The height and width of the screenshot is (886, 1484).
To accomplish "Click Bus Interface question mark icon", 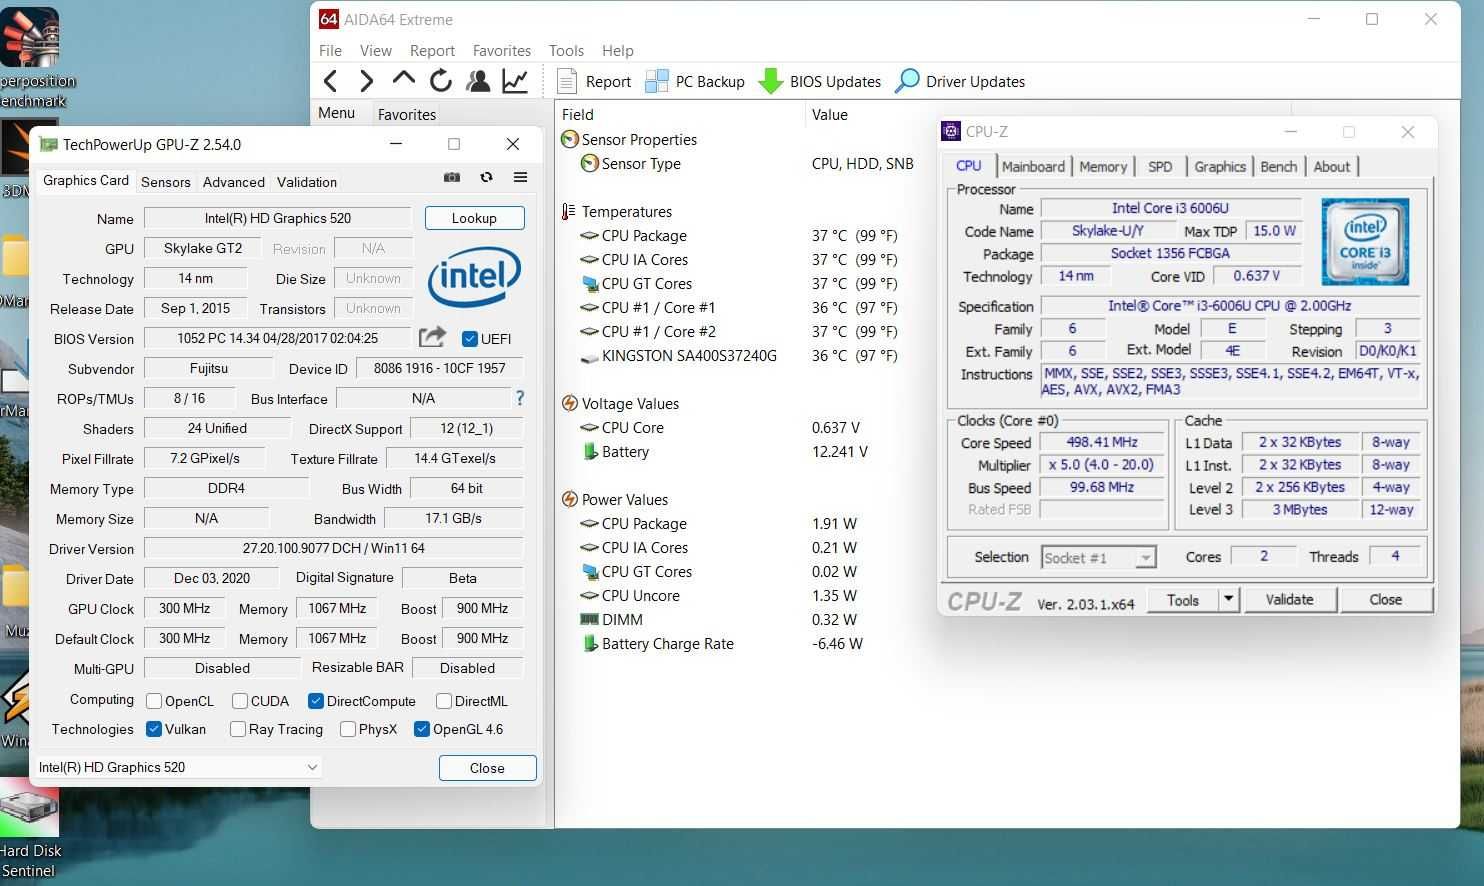I will click(519, 398).
